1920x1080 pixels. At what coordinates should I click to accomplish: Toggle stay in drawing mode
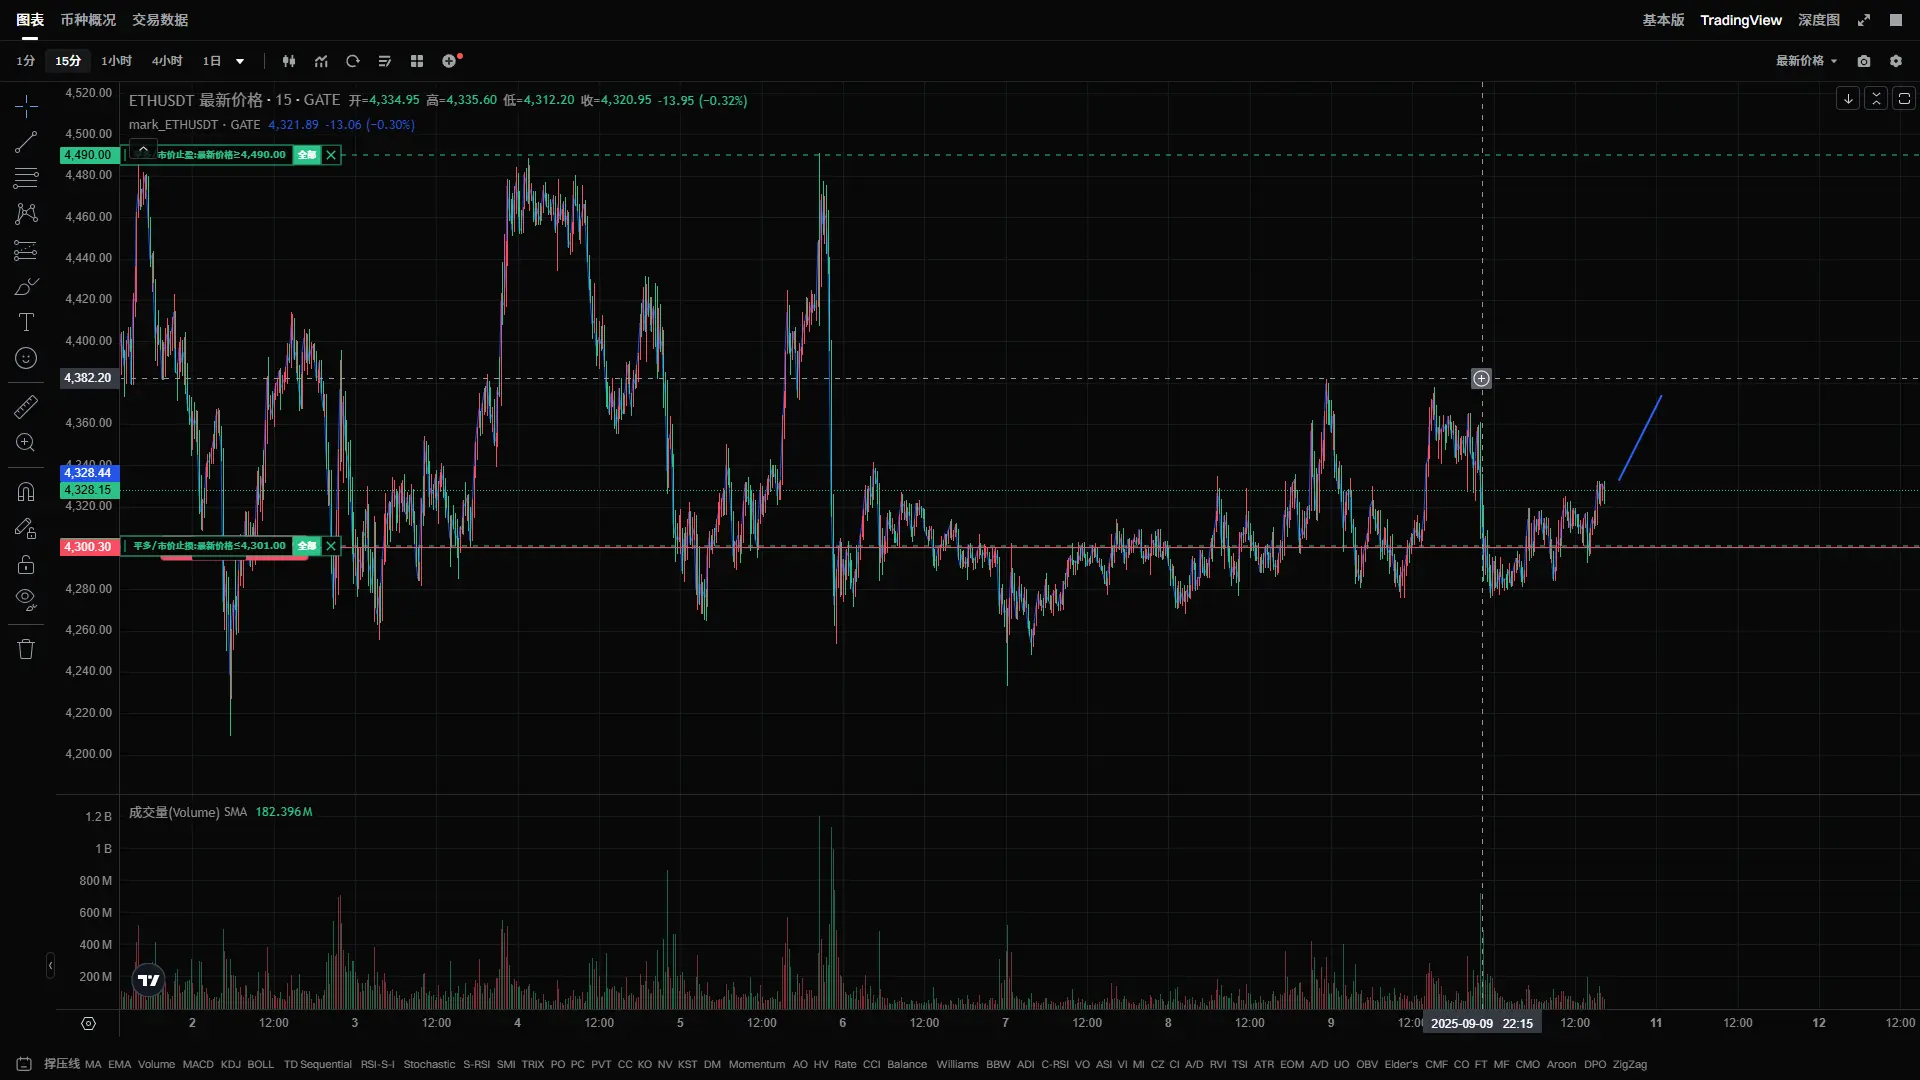point(26,528)
